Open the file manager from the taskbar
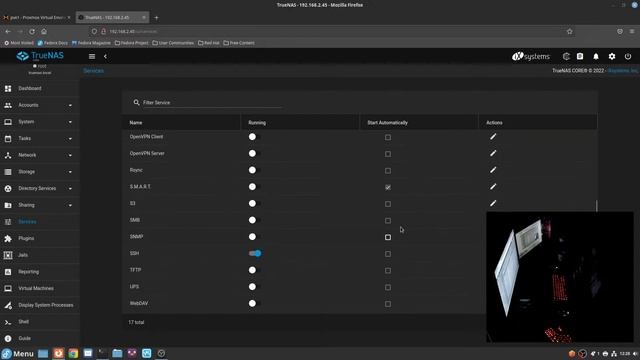This screenshot has height=360, width=640. coord(117,353)
